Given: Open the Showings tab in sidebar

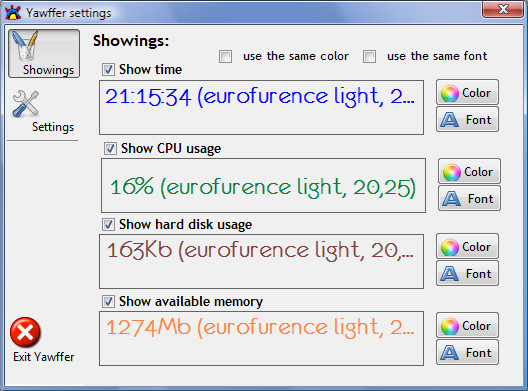Looking at the screenshot, I should 44,54.
